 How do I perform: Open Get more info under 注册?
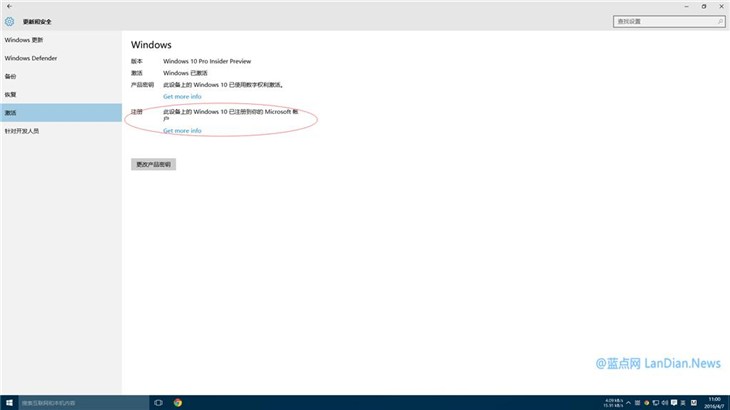coord(182,131)
